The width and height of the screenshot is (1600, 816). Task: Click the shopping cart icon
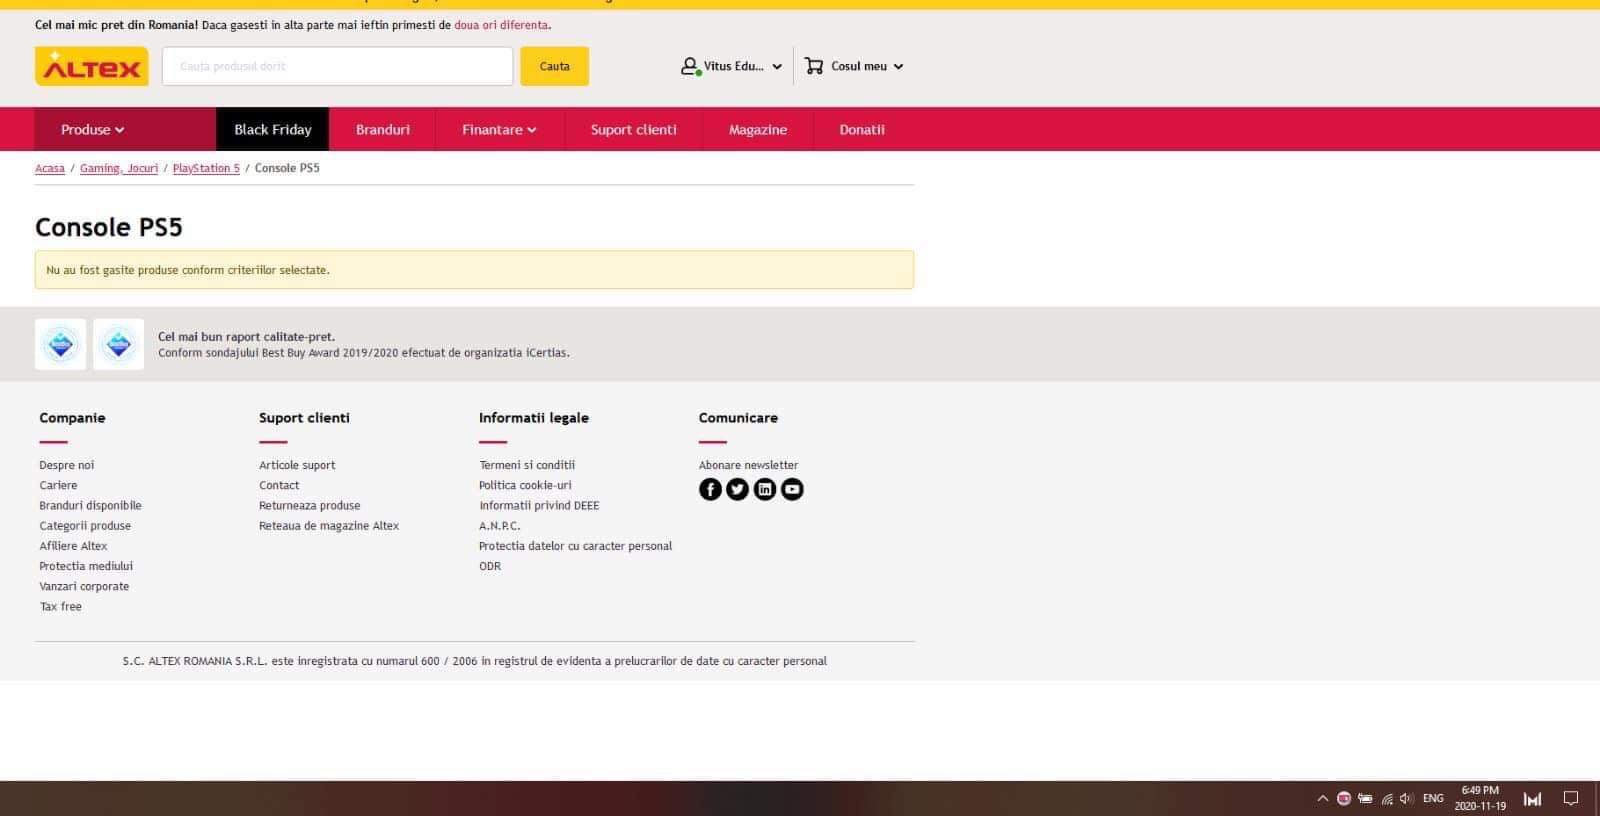[814, 66]
